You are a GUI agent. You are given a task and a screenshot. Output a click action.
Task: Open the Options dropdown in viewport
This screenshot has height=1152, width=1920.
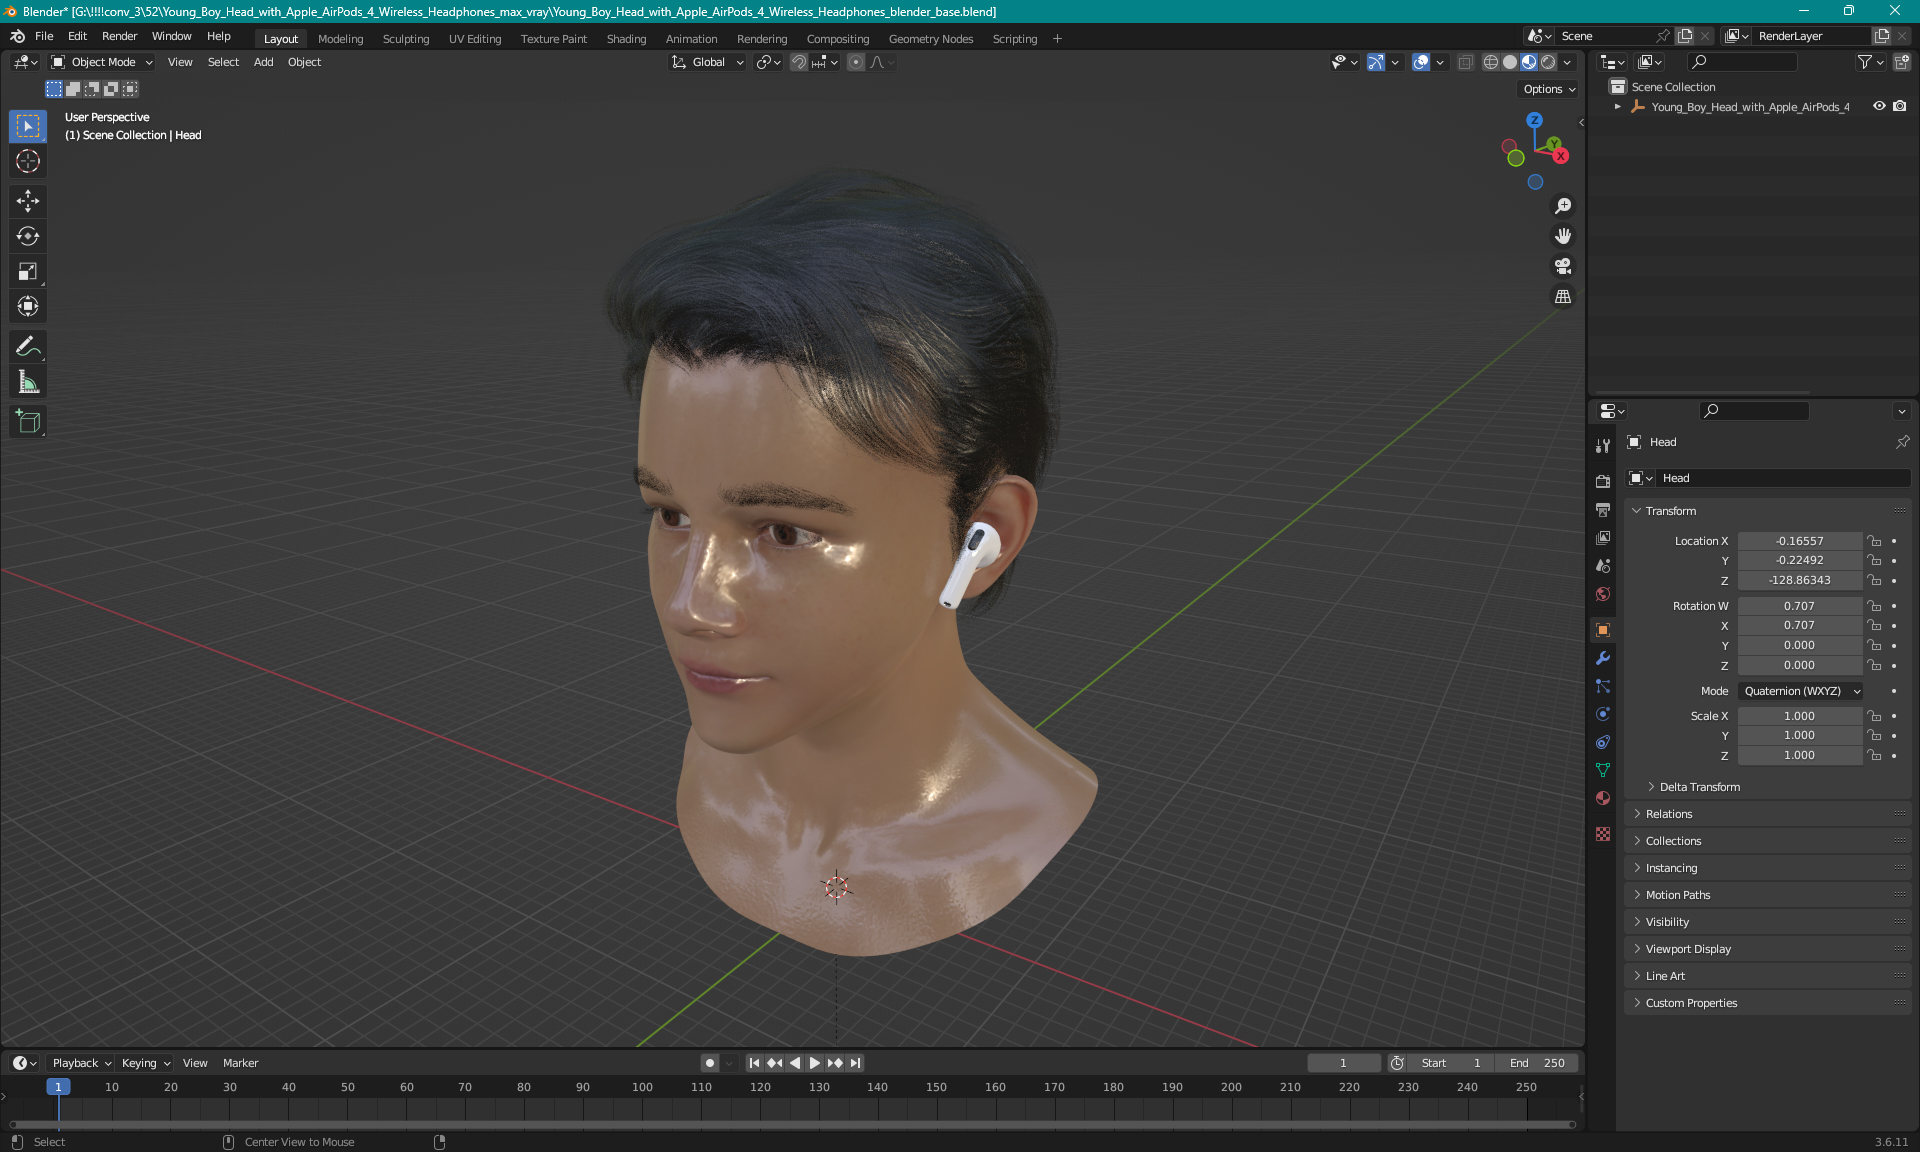pos(1549,89)
